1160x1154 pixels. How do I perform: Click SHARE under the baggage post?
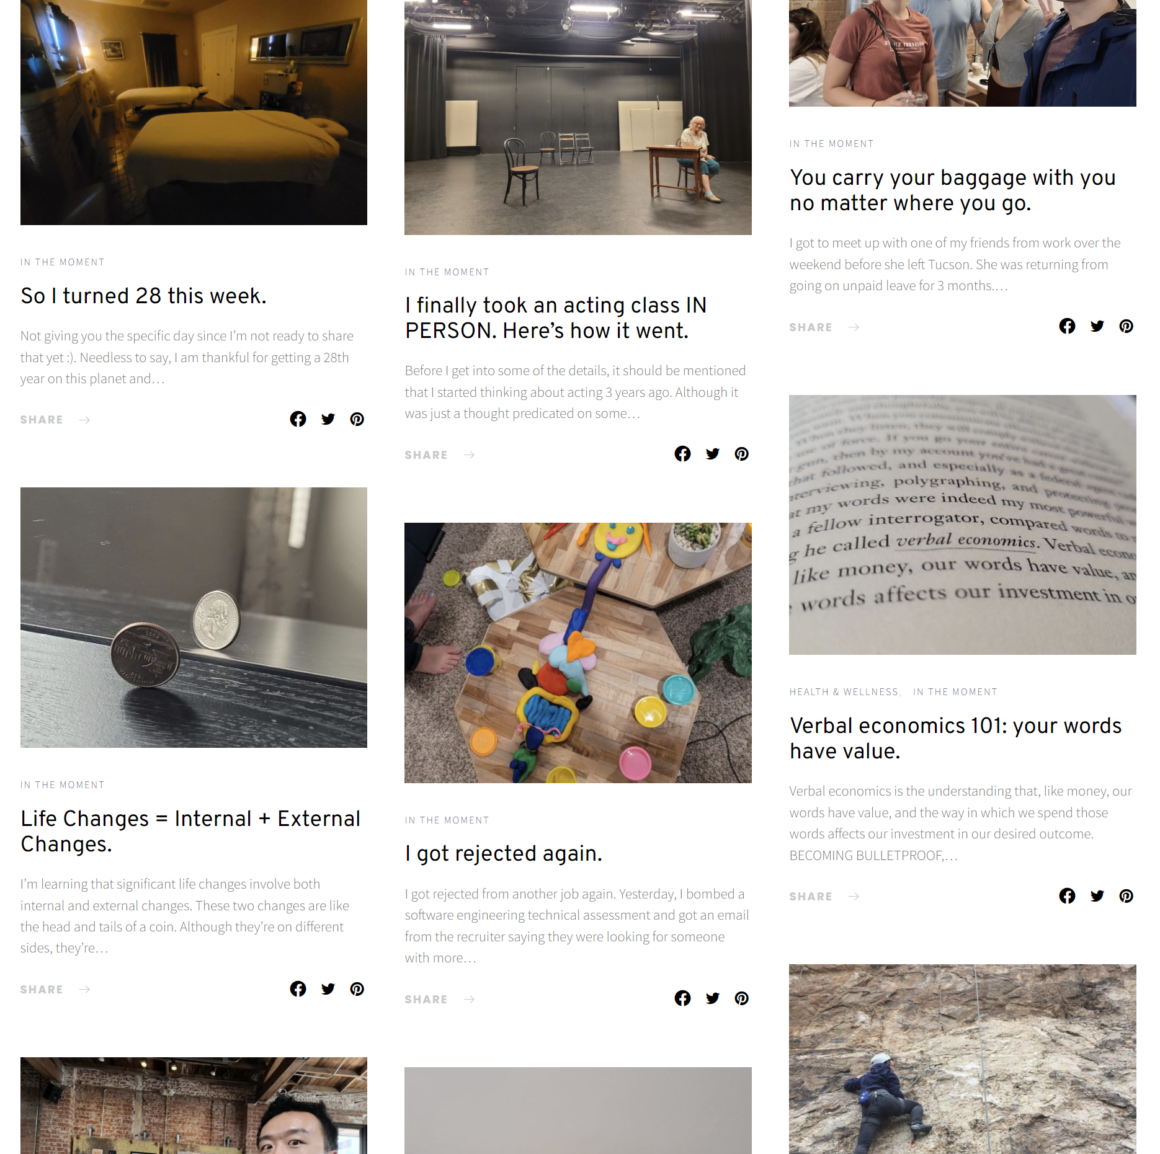811,327
